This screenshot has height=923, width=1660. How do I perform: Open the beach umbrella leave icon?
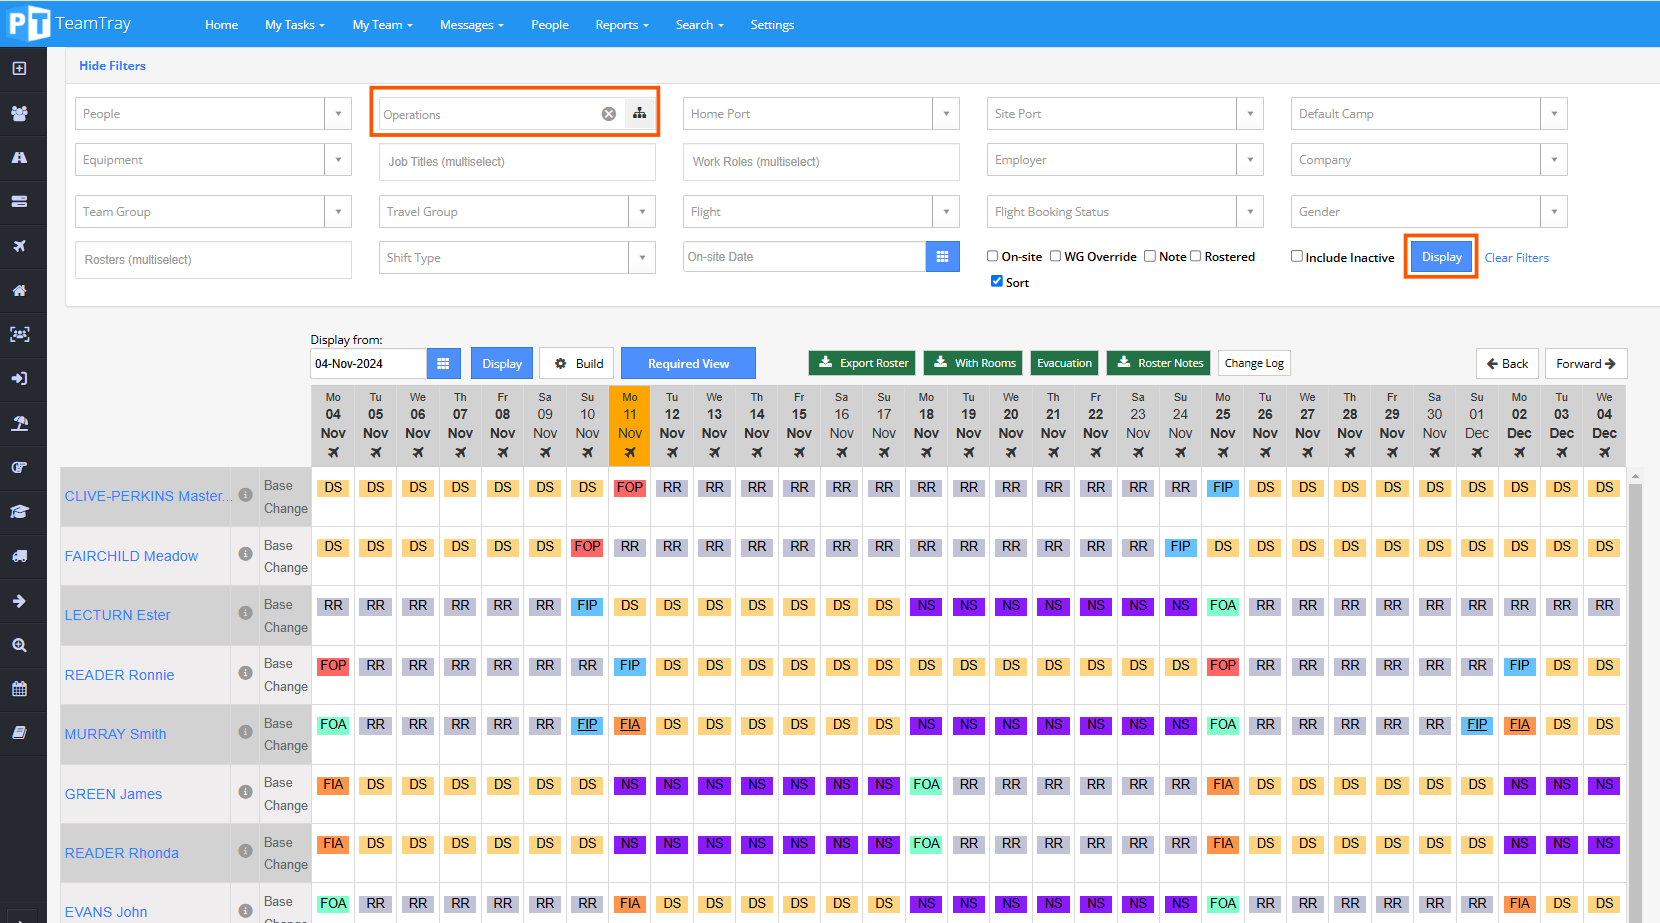pyautogui.click(x=19, y=423)
